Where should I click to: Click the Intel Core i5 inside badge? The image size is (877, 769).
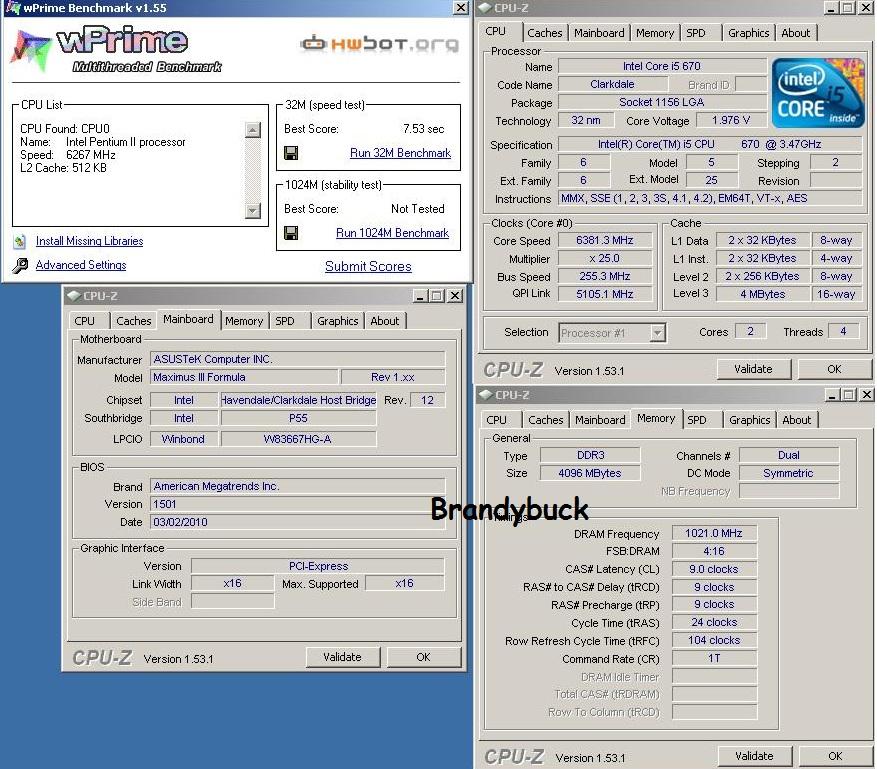818,93
